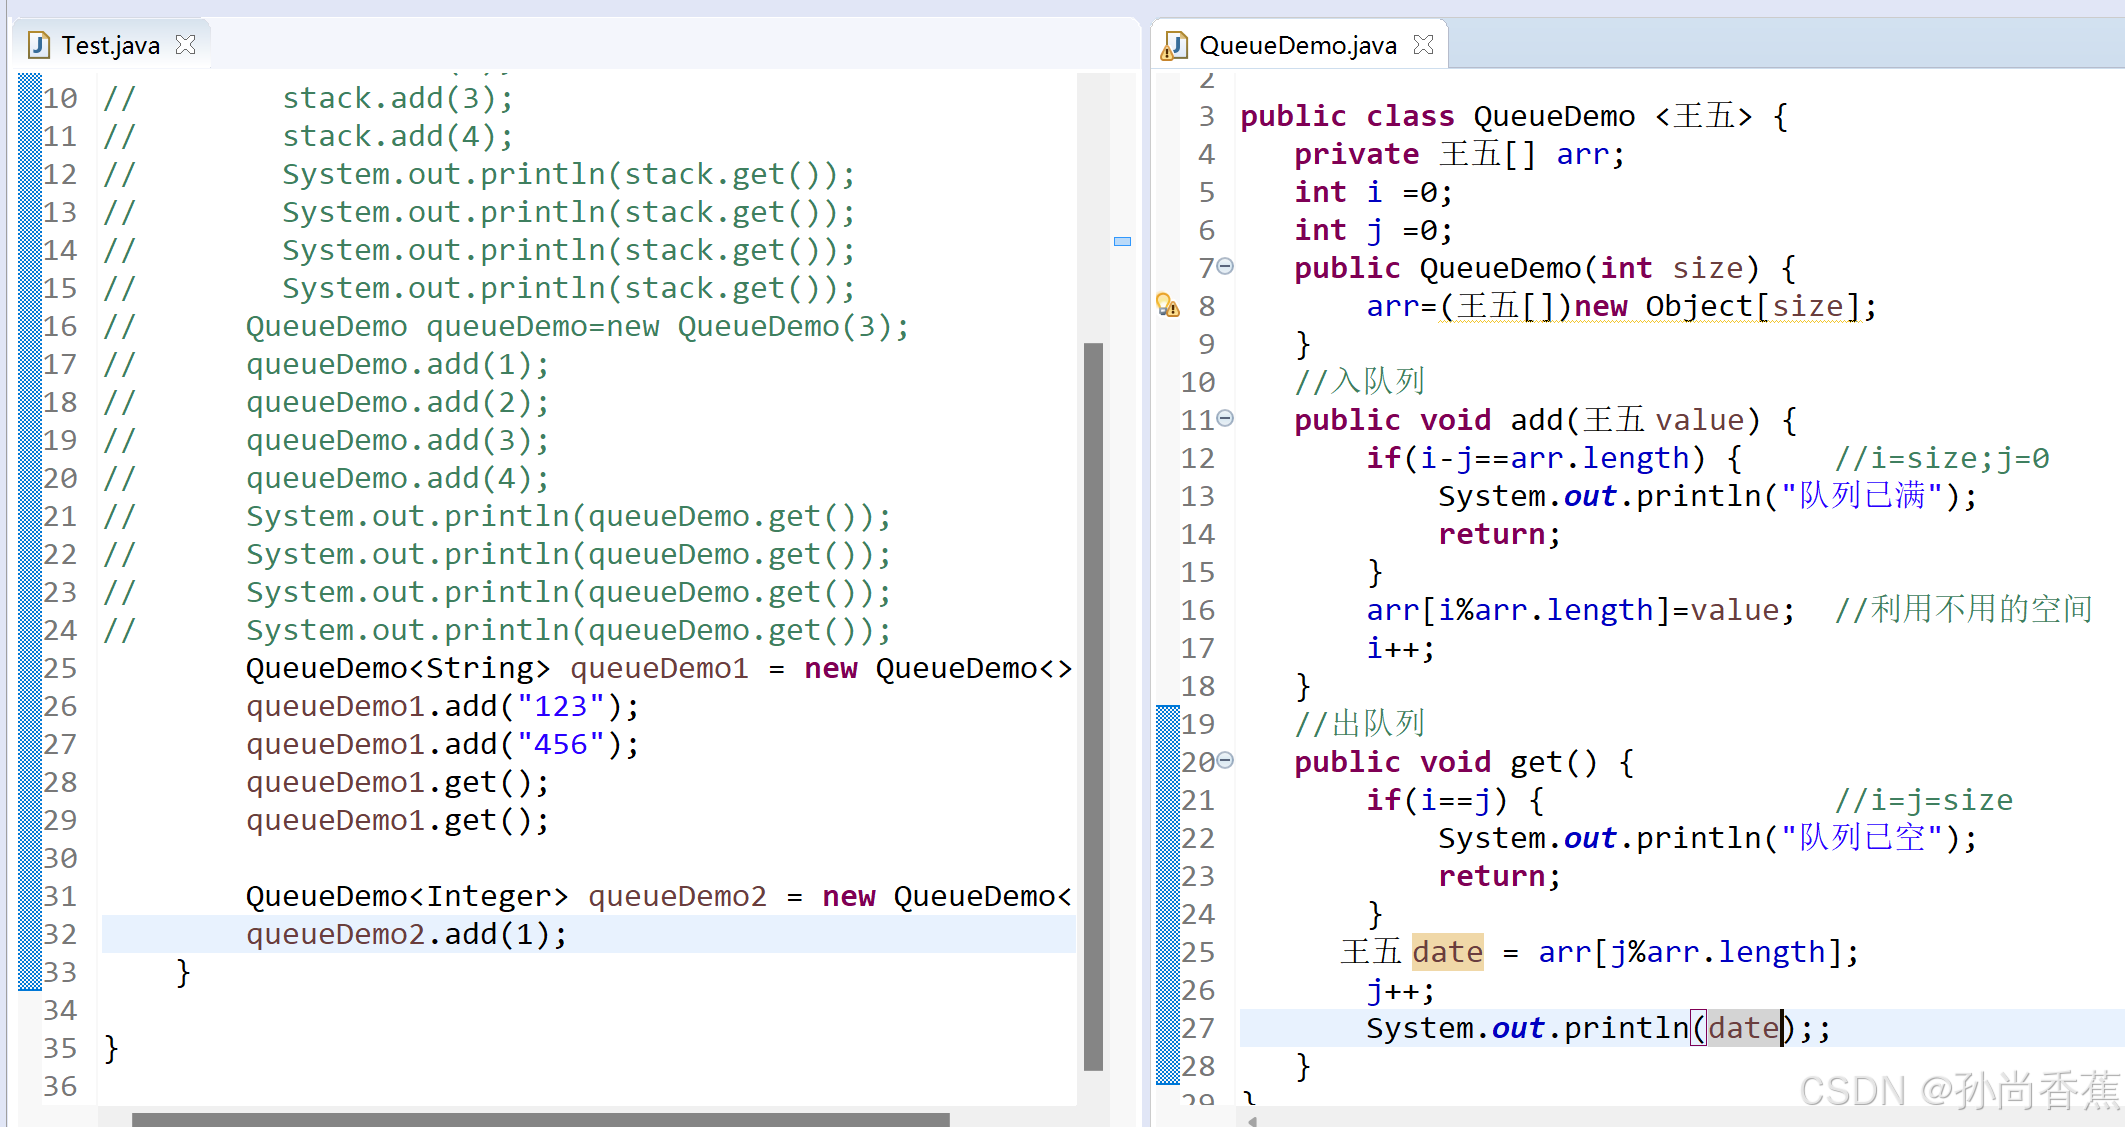Image resolution: width=2125 pixels, height=1127 pixels.
Task: Click the highlighted date variable on line 25
Action: click(x=1447, y=952)
